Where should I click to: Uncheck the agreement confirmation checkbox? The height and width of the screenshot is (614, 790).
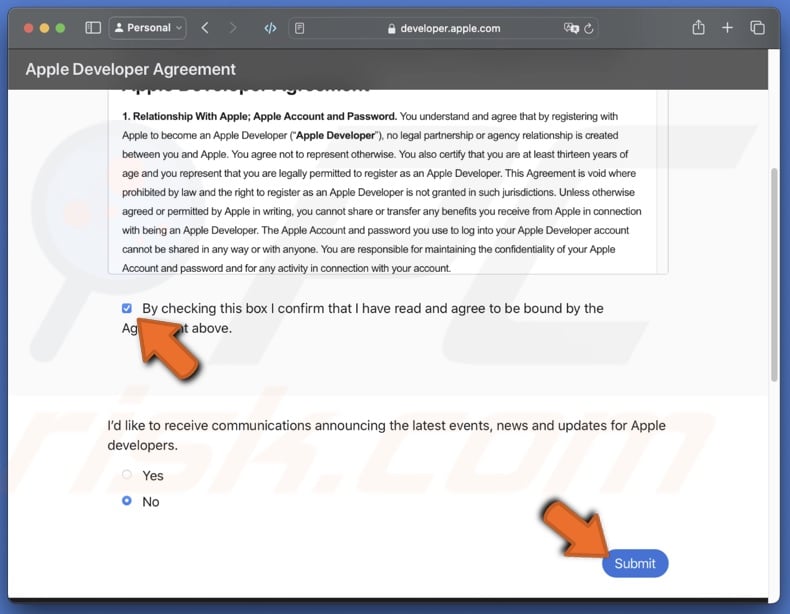[127, 308]
